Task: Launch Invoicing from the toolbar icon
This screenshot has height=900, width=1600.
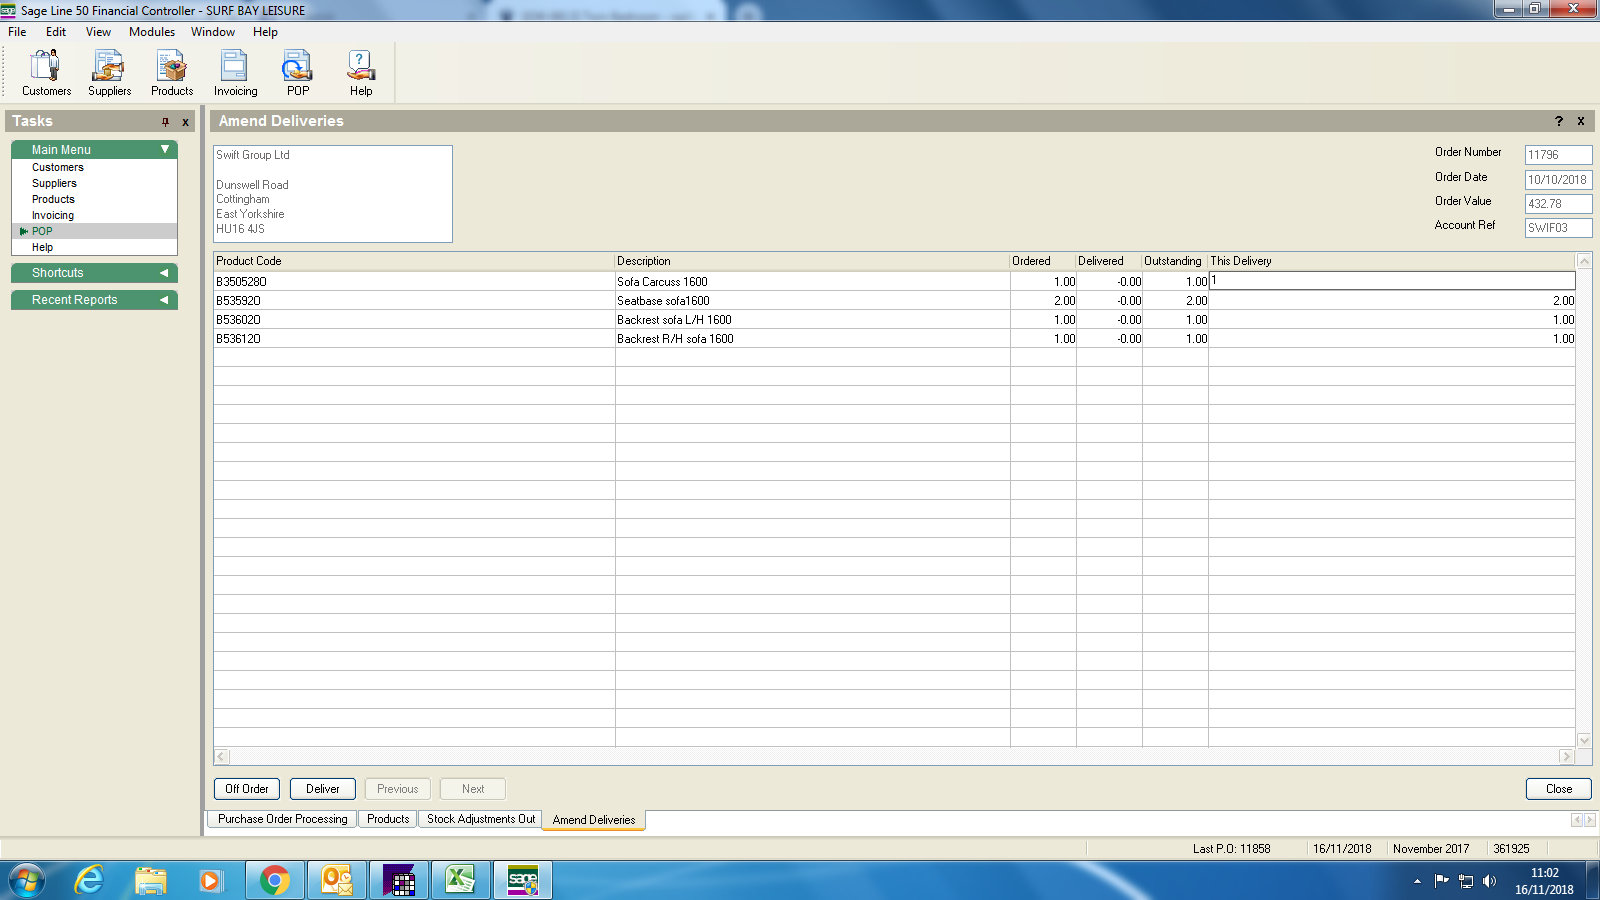Action: 235,73
